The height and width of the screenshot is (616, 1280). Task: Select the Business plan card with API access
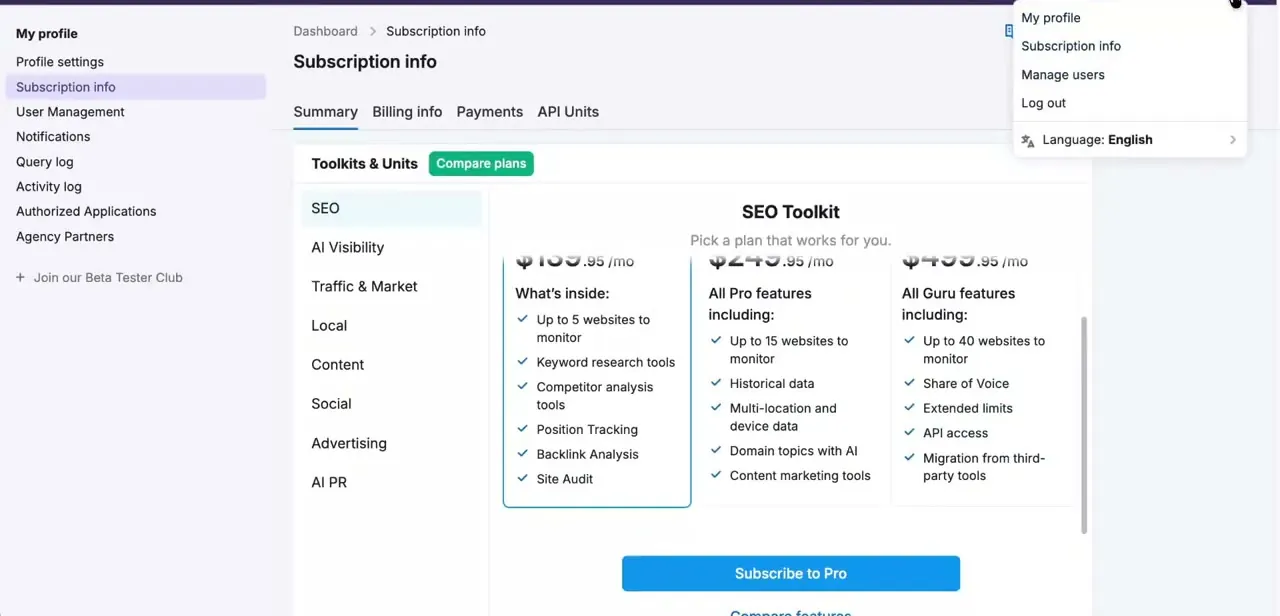tap(984, 382)
